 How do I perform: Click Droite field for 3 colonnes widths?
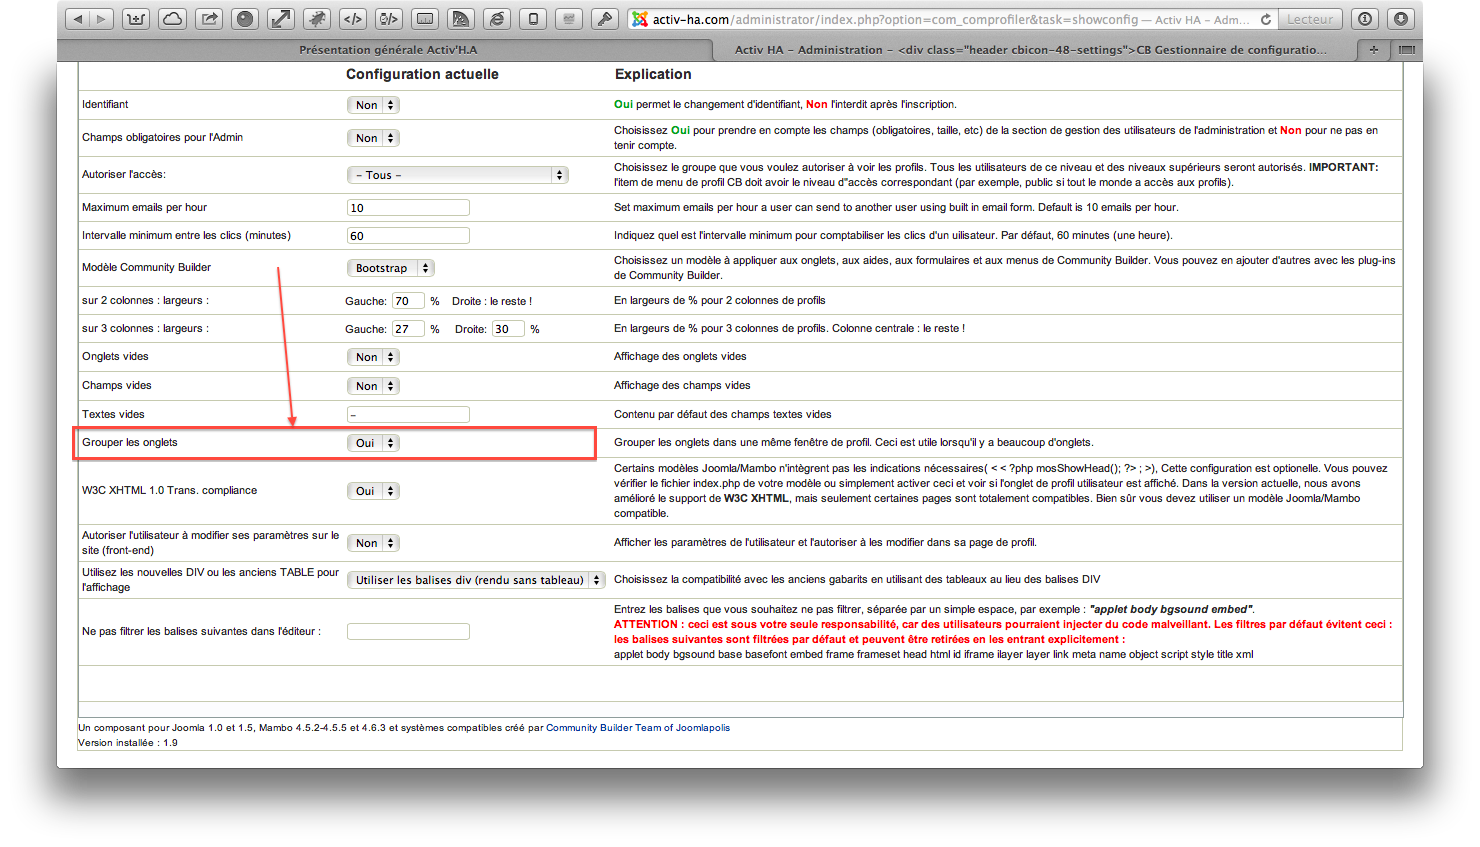pos(508,329)
